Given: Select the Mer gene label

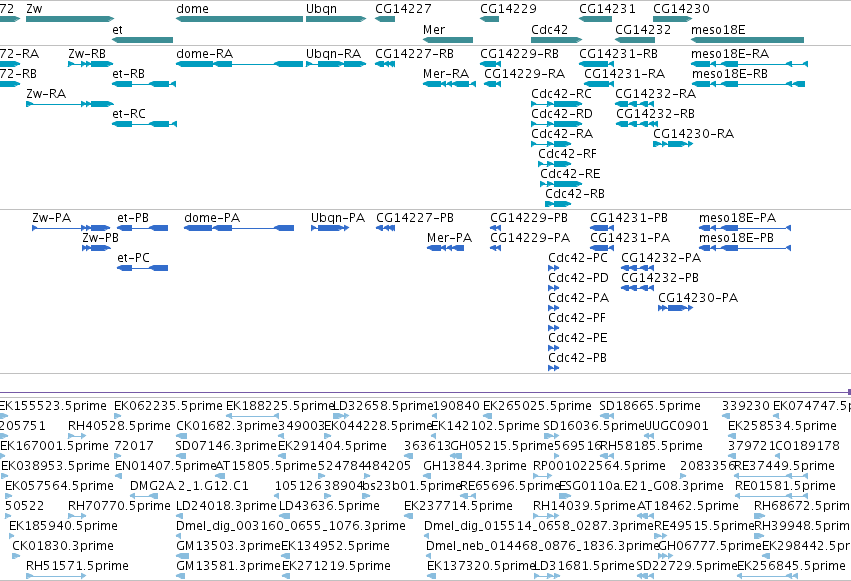Looking at the screenshot, I should click(x=434, y=30).
